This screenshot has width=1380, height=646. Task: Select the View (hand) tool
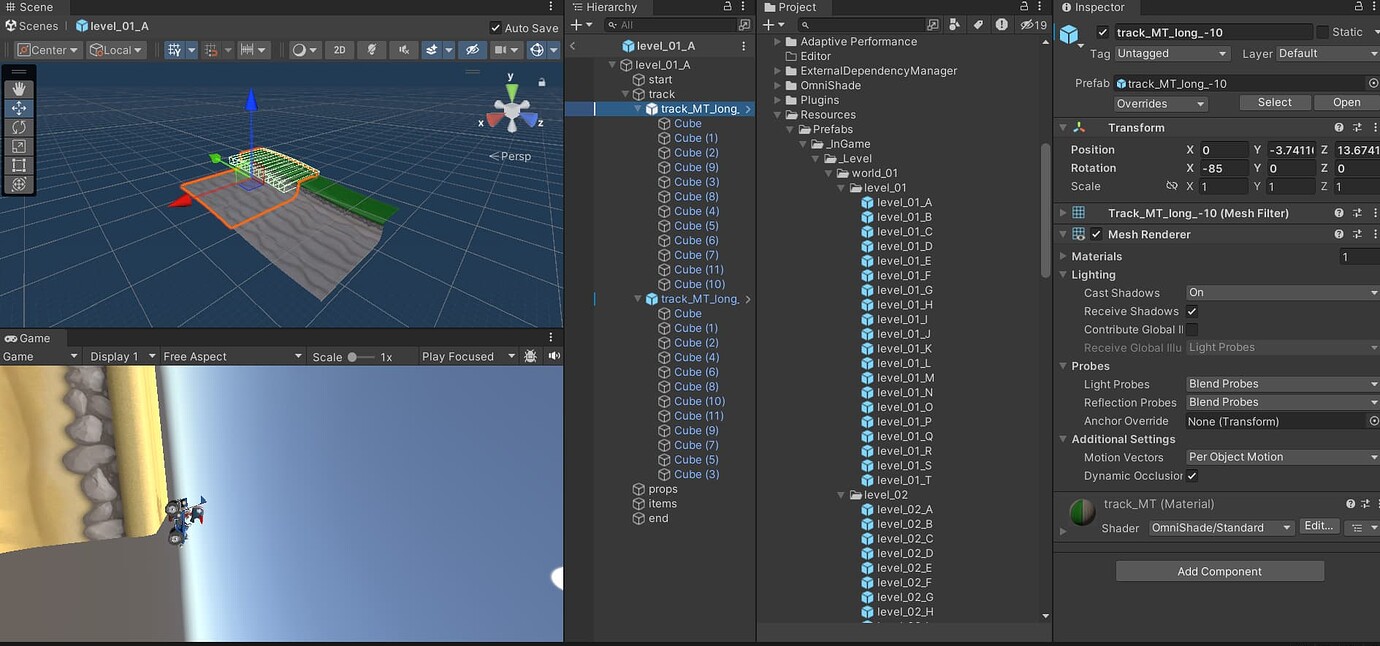click(17, 89)
